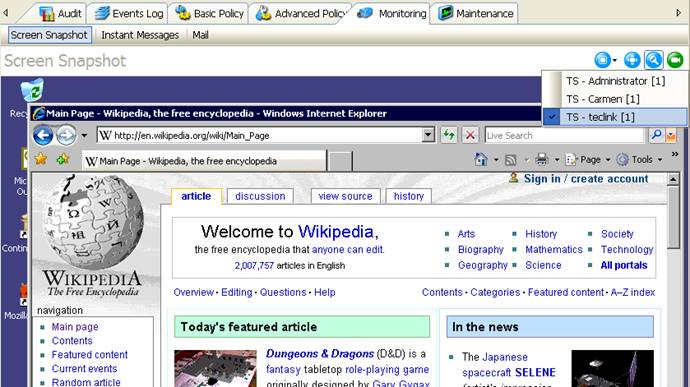Open the Instant Messages sub-tab
The width and height of the screenshot is (690, 387).
click(x=140, y=35)
